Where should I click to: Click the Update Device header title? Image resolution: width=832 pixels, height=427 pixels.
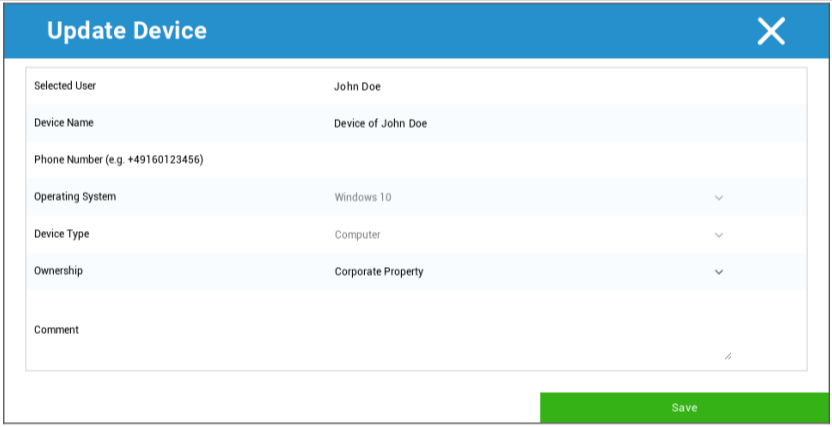pos(127,31)
